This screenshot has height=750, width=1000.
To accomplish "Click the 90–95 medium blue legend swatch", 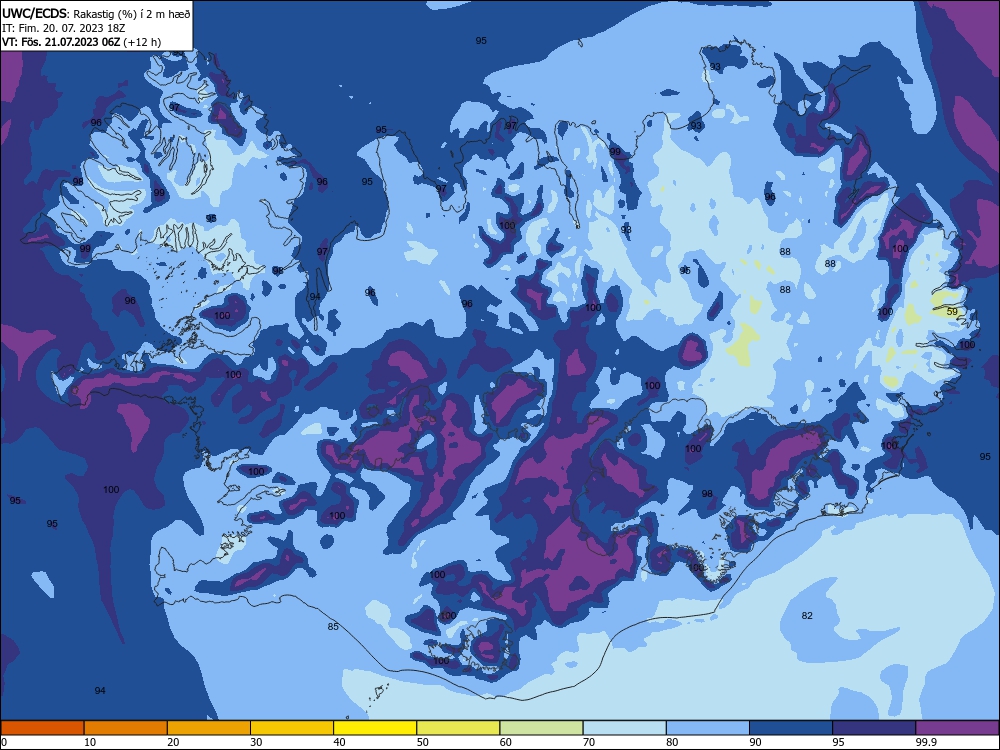I will pos(791,728).
